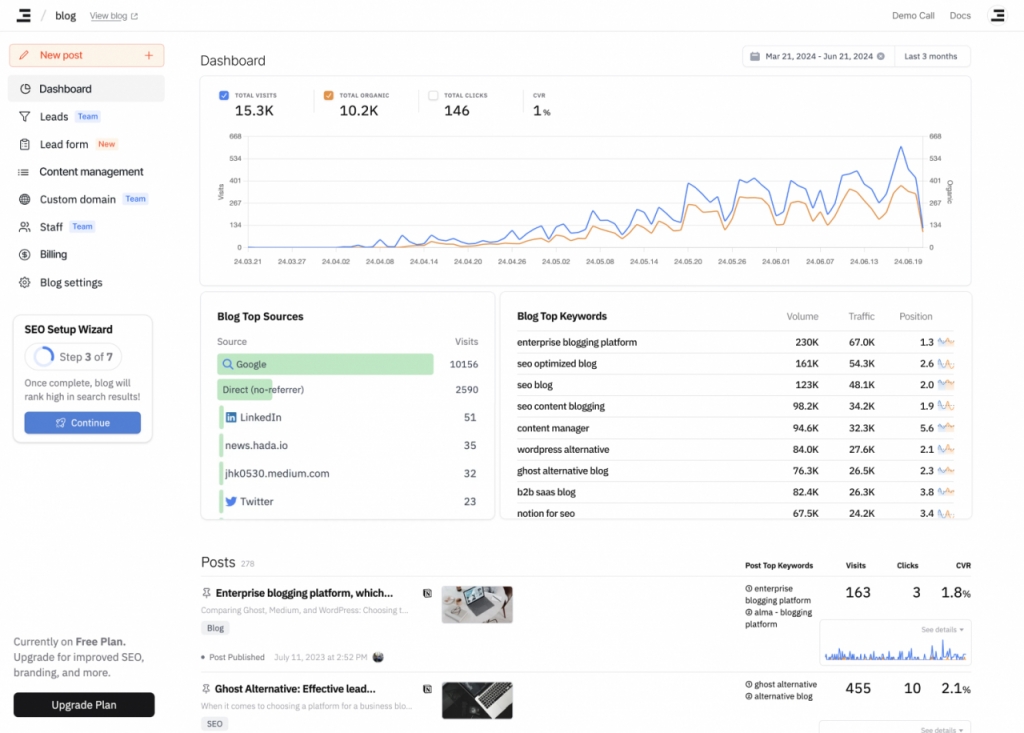Viewport: 1024px width, 733px height.
Task: Toggle the Total Organic checkbox
Action: pyautogui.click(x=328, y=96)
